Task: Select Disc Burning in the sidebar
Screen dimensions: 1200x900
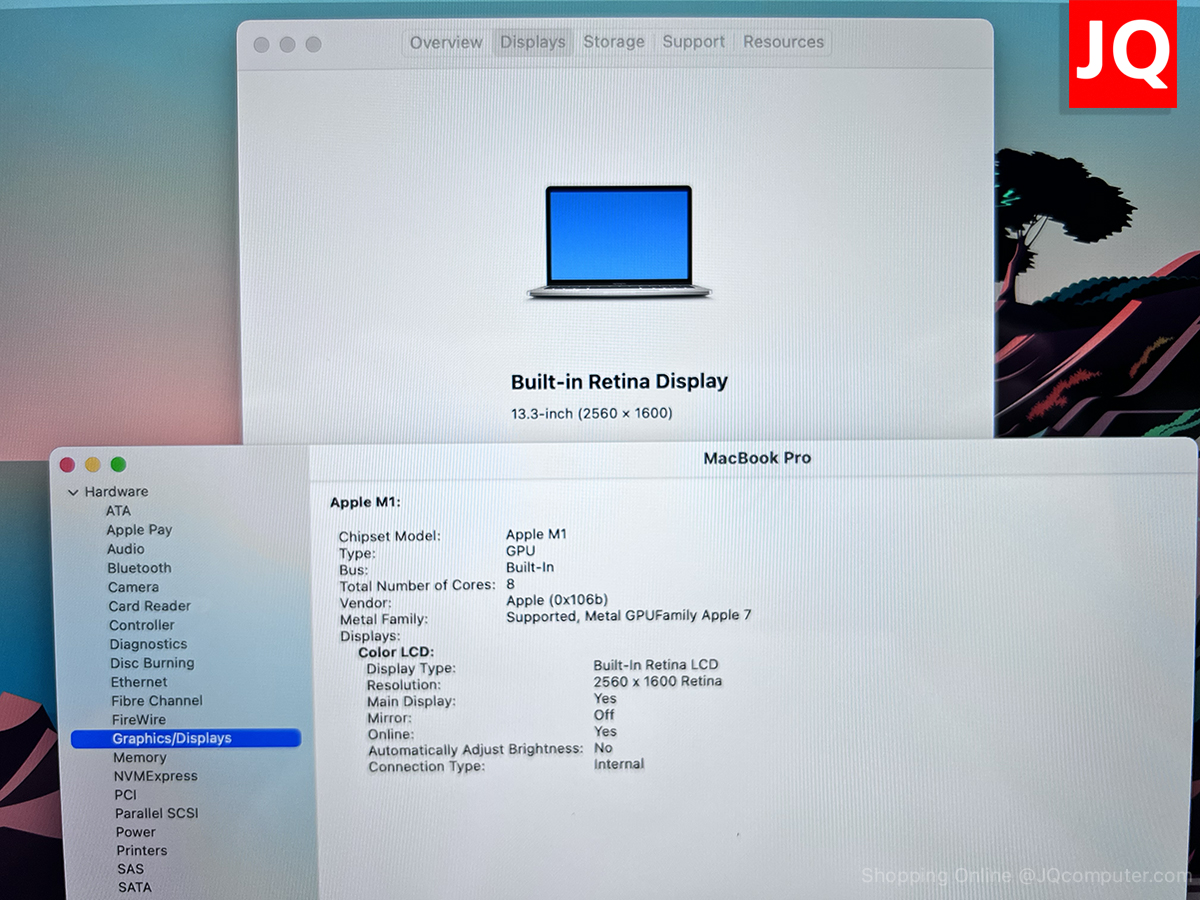Action: tap(152, 663)
